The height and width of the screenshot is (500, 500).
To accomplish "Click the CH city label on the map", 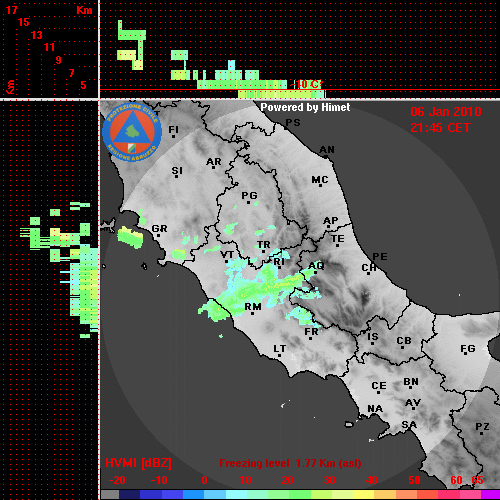I will click(x=369, y=268).
